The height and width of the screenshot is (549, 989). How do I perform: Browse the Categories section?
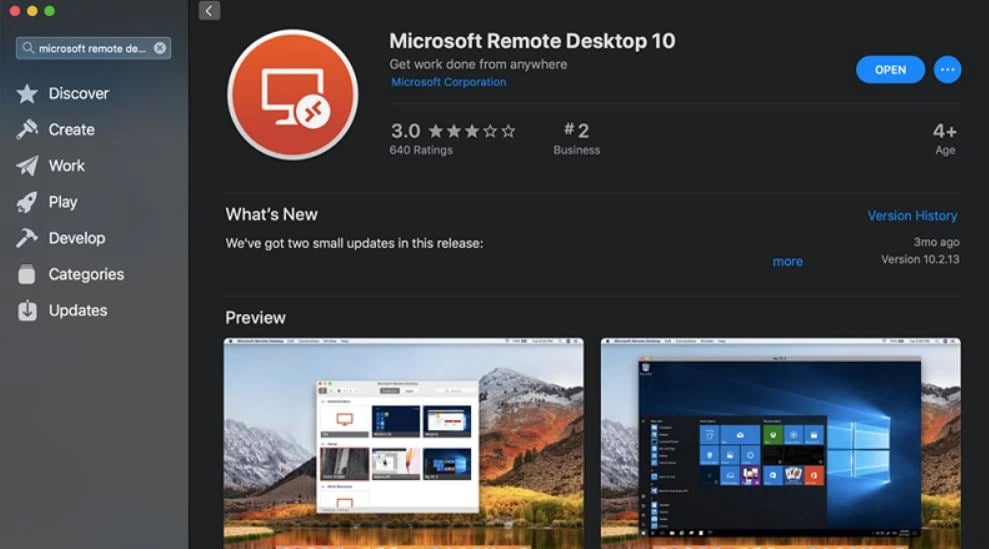click(86, 274)
